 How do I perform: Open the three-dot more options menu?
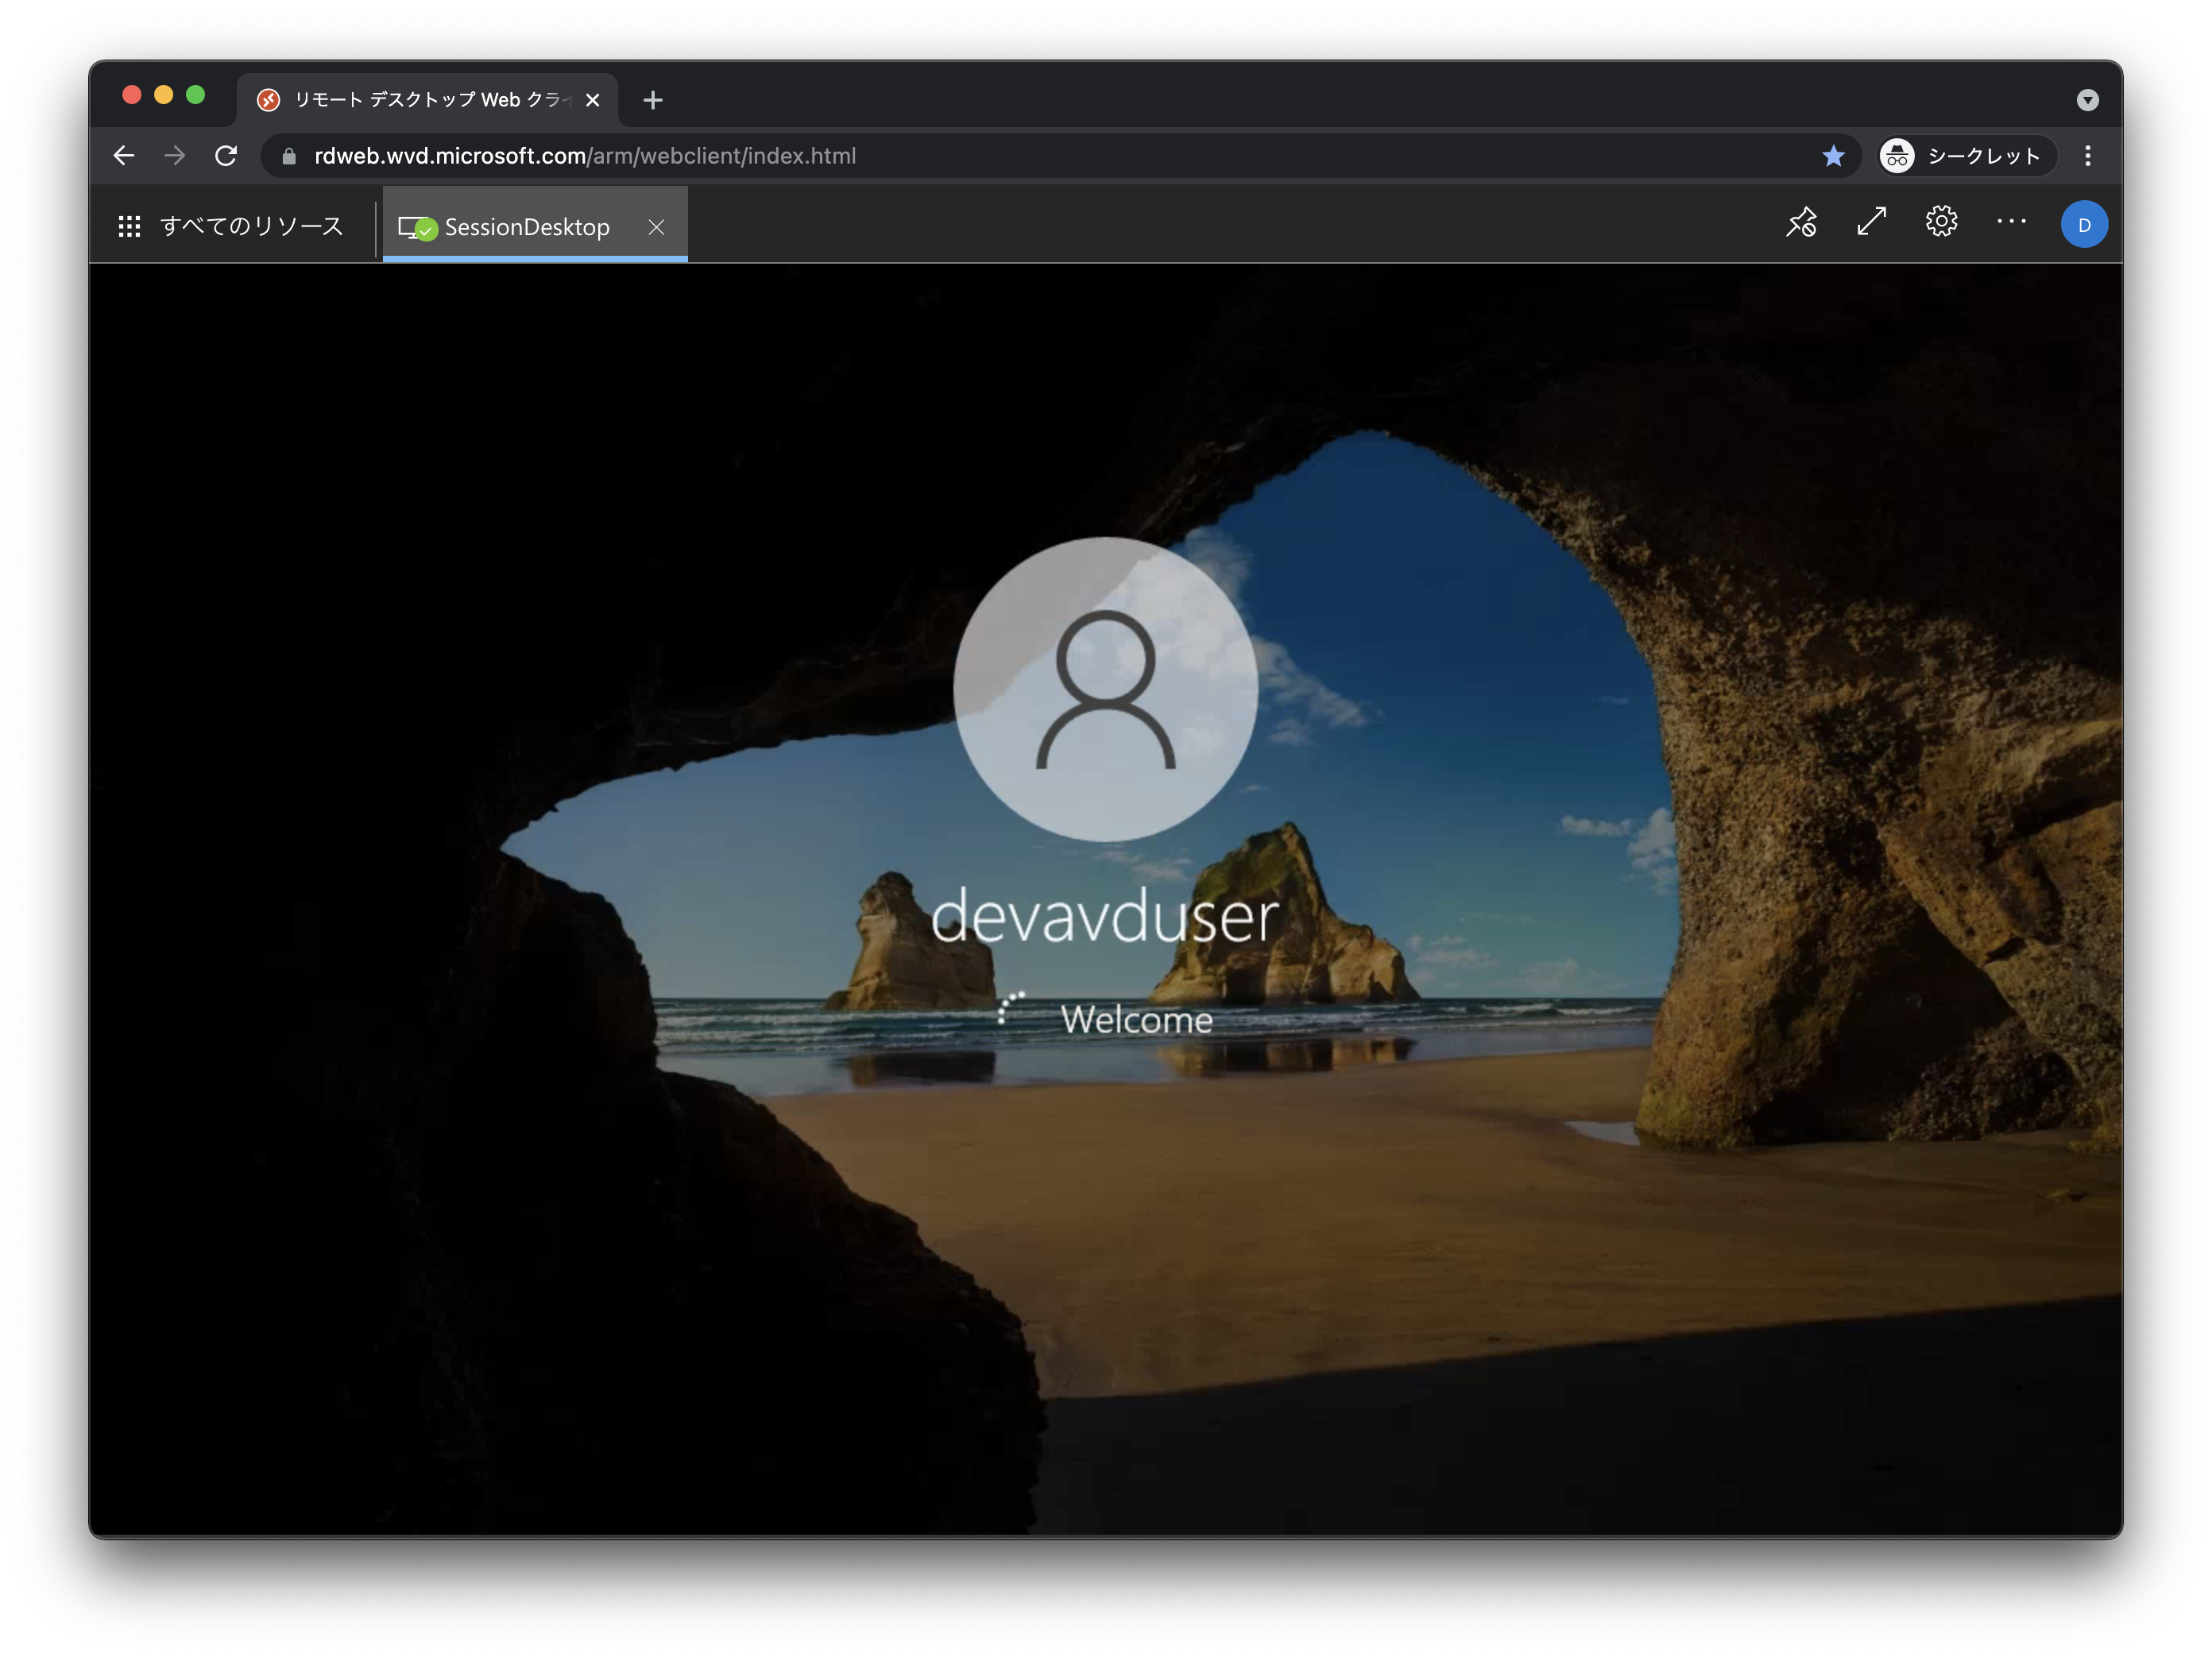[x=2011, y=222]
